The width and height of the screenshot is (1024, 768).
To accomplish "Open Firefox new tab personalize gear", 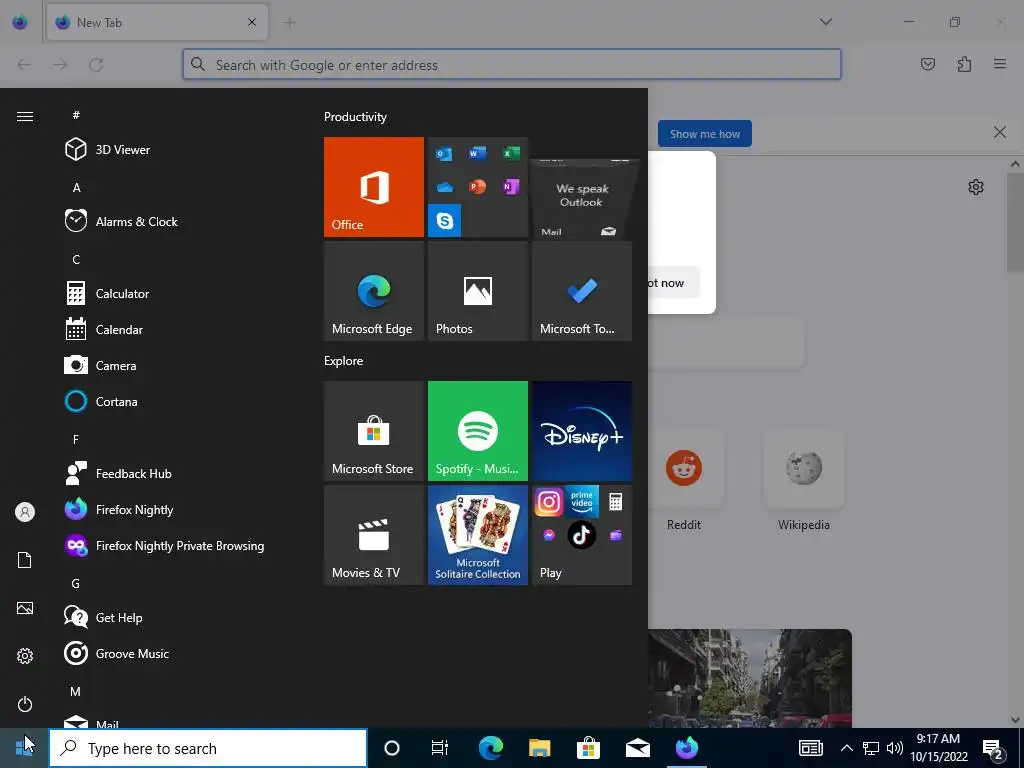I will pyautogui.click(x=976, y=187).
